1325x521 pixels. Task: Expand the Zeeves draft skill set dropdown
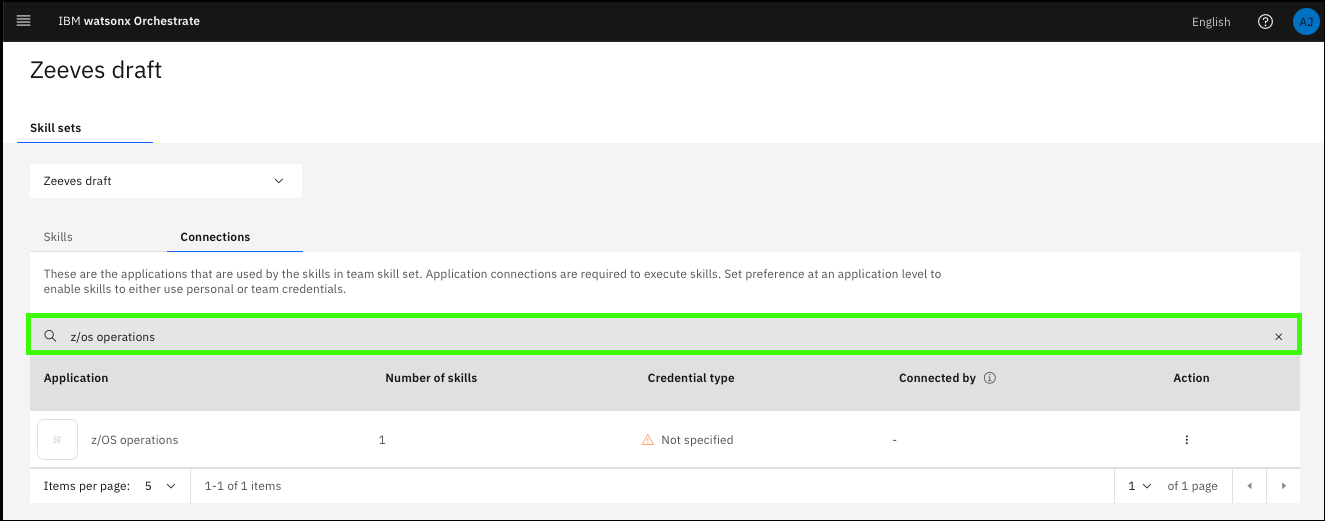[165, 181]
